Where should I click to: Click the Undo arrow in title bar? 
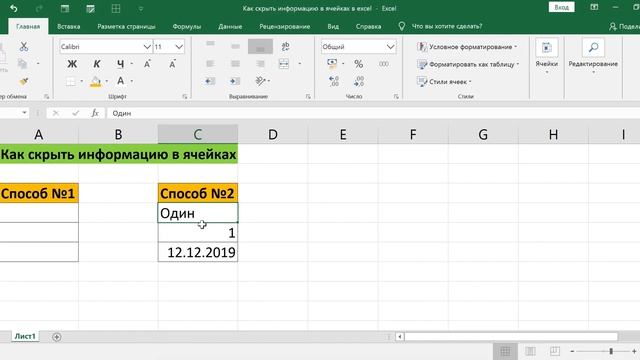(x=13, y=8)
